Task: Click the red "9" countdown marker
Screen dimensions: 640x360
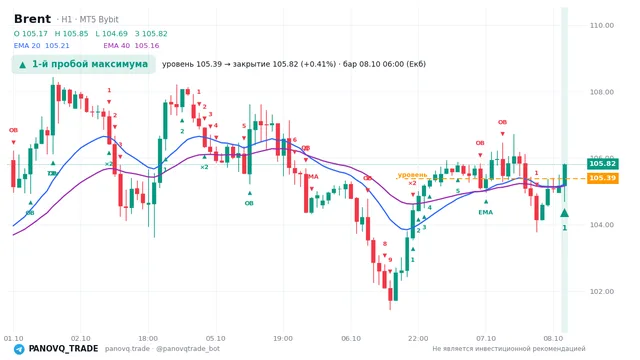Action: (390, 260)
